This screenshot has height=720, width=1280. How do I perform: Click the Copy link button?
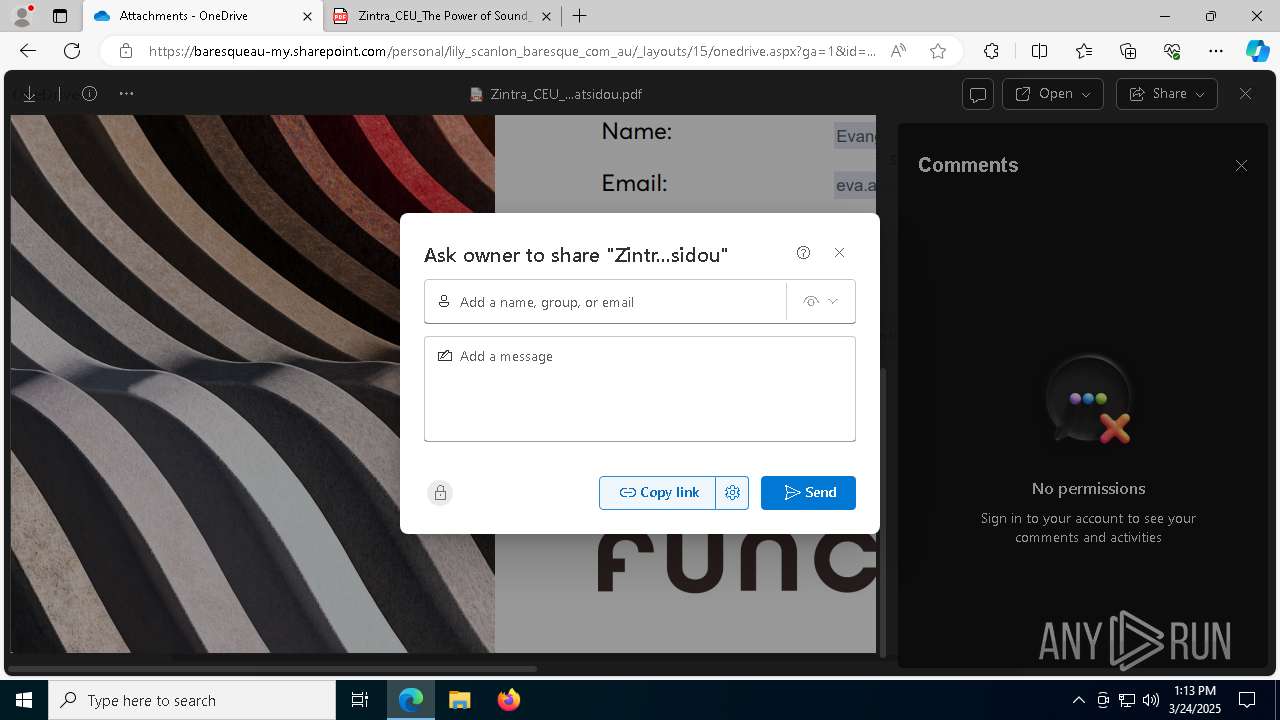tap(657, 493)
